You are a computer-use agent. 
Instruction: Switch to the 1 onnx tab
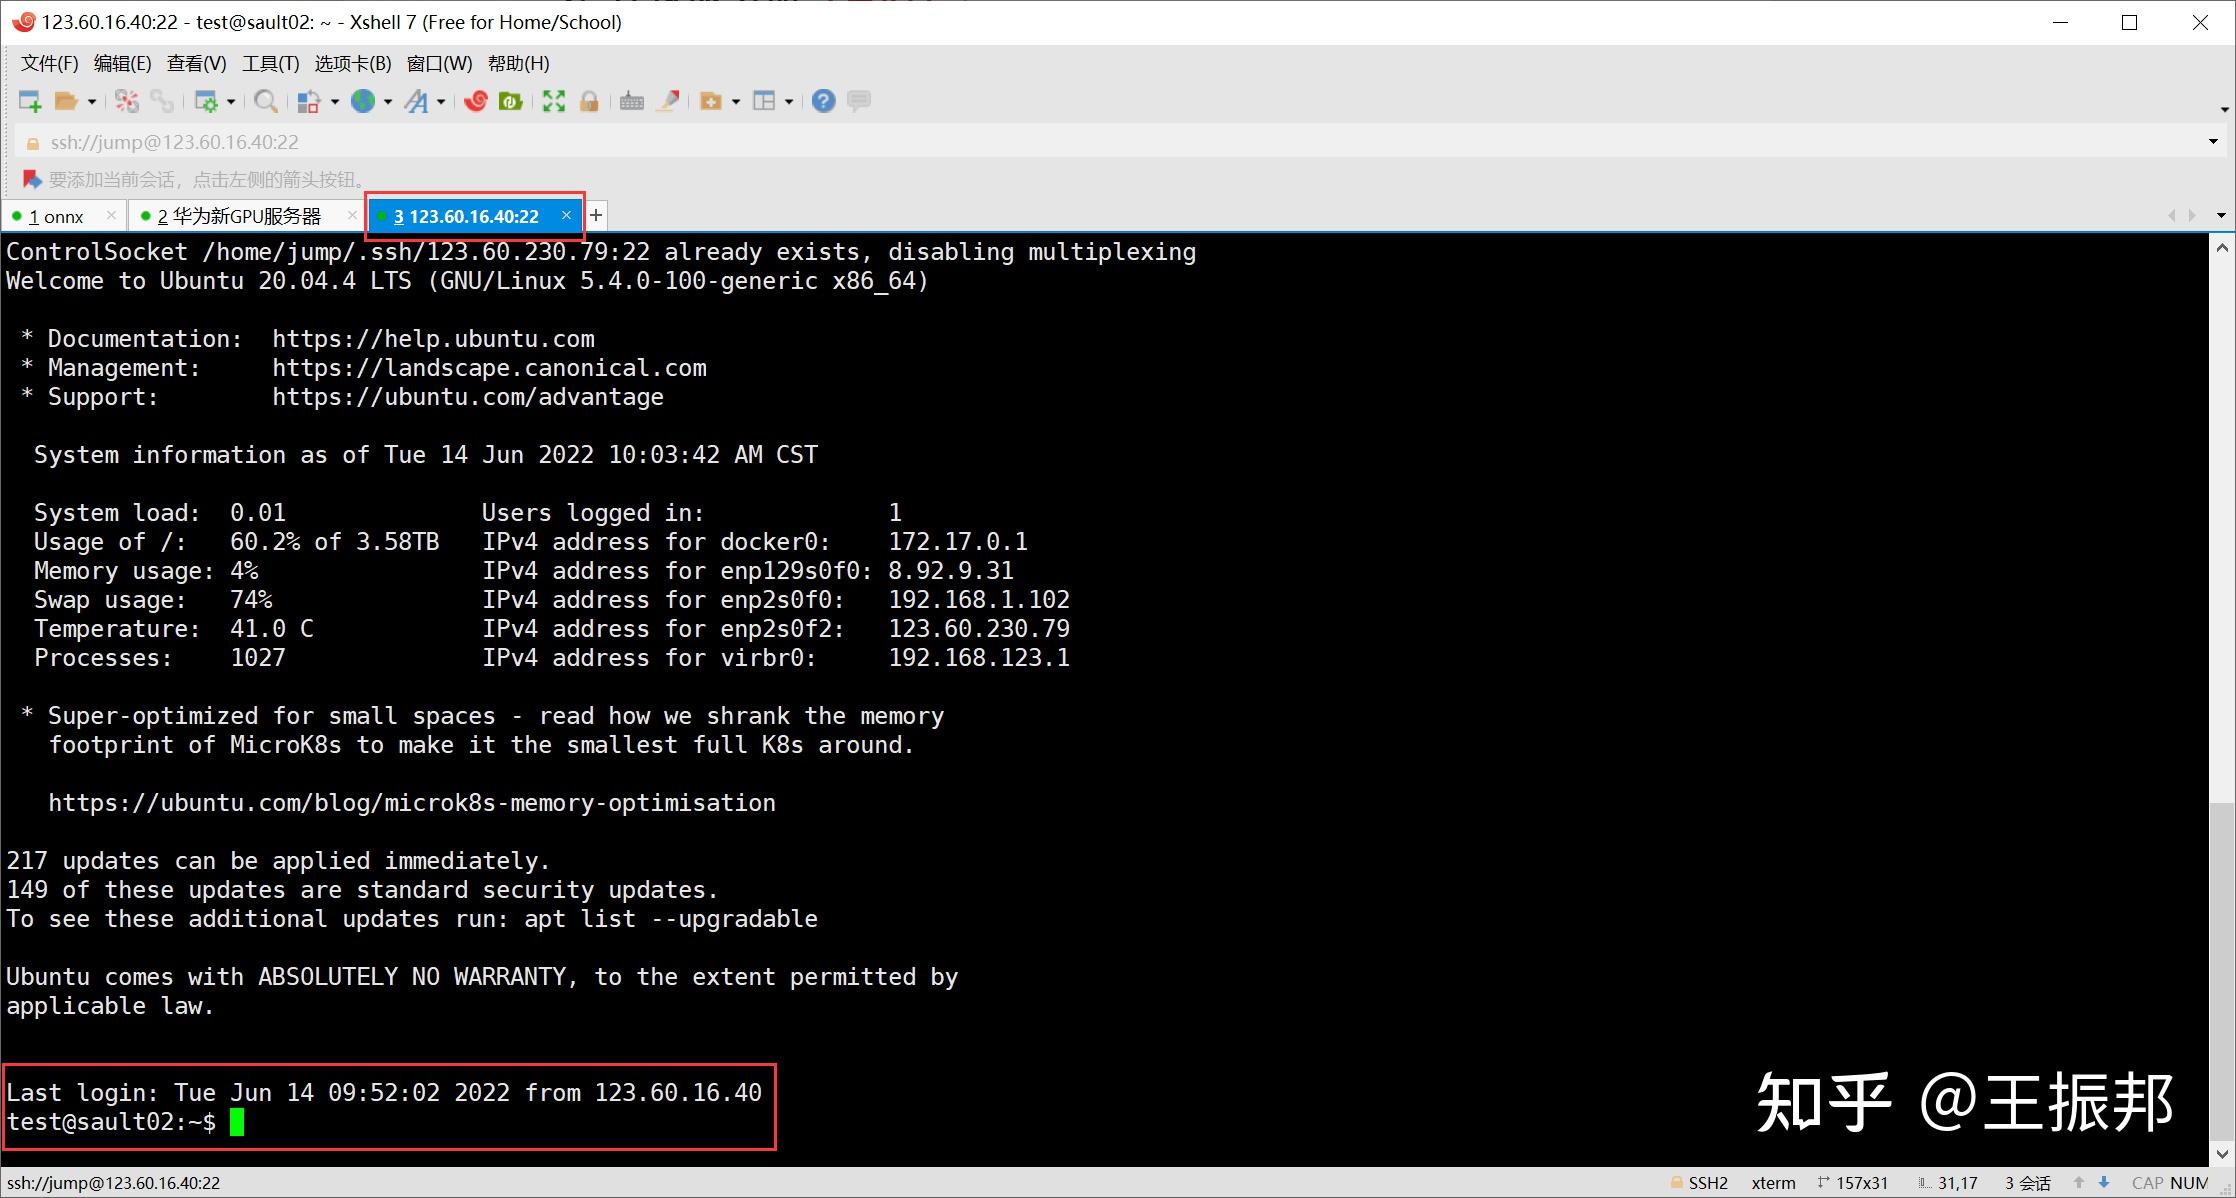[x=56, y=216]
